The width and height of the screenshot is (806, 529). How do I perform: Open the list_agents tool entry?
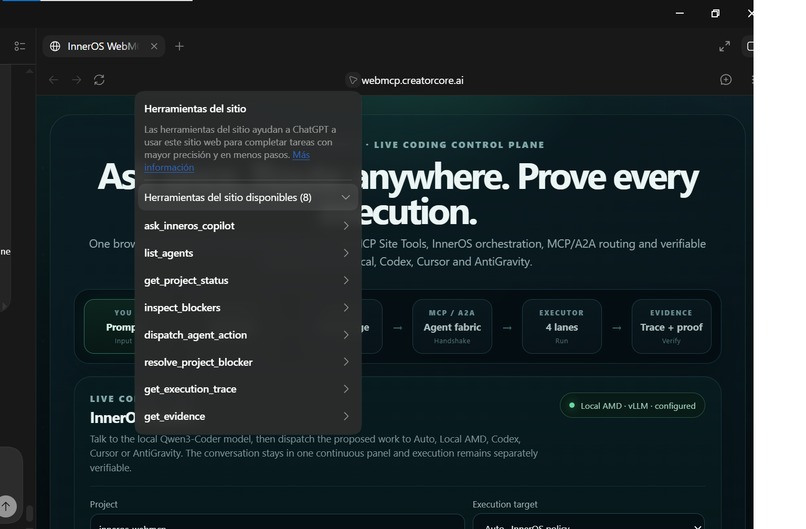click(248, 253)
